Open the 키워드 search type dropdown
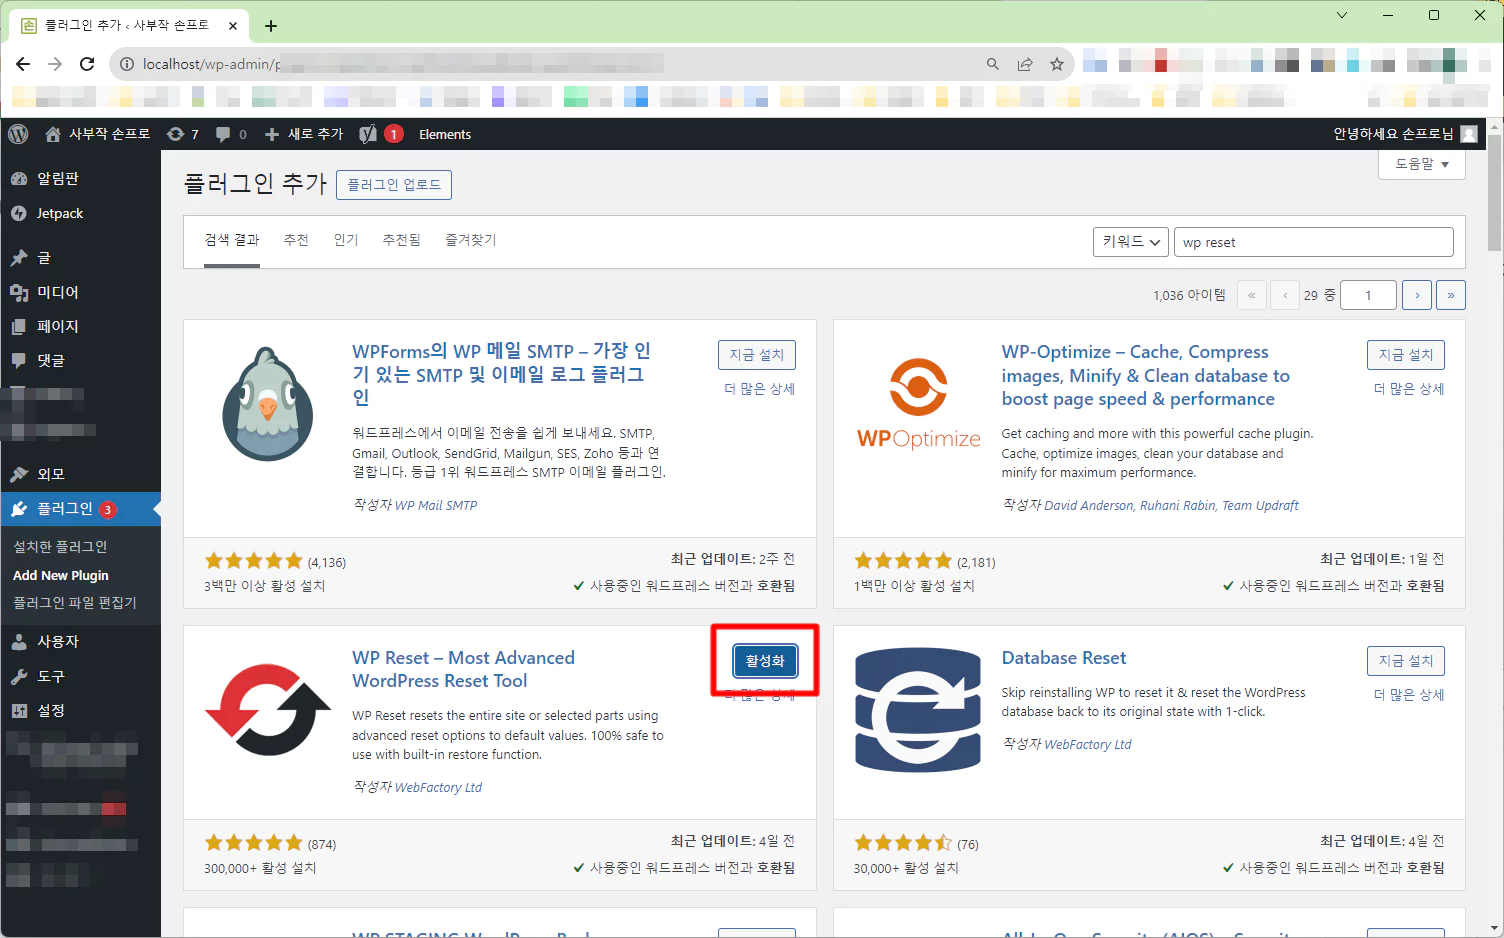This screenshot has height=938, width=1504. click(x=1131, y=242)
